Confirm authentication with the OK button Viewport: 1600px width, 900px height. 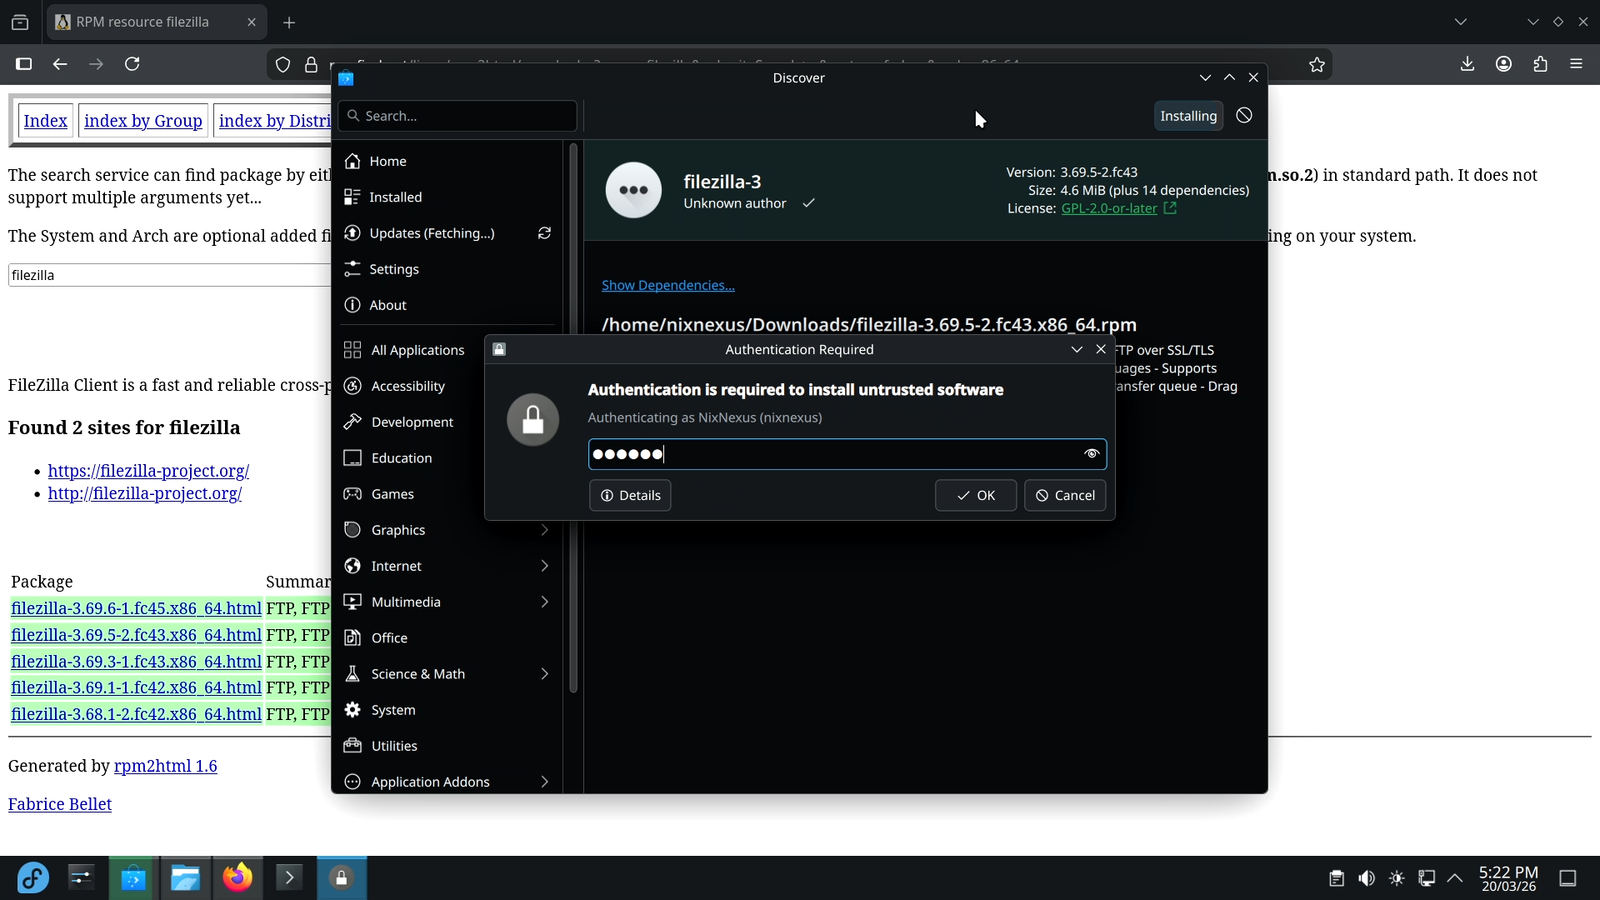[x=976, y=495]
